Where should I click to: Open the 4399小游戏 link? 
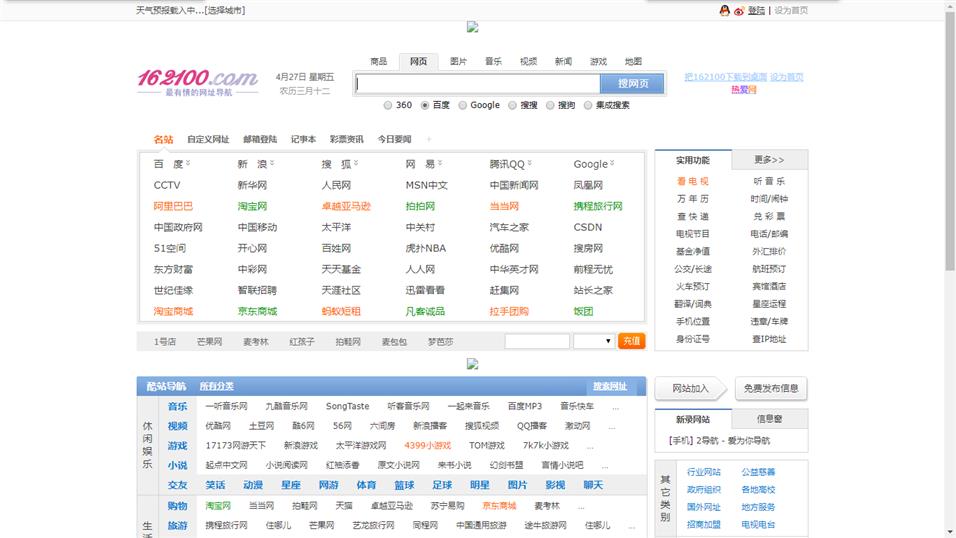[x=427, y=445]
